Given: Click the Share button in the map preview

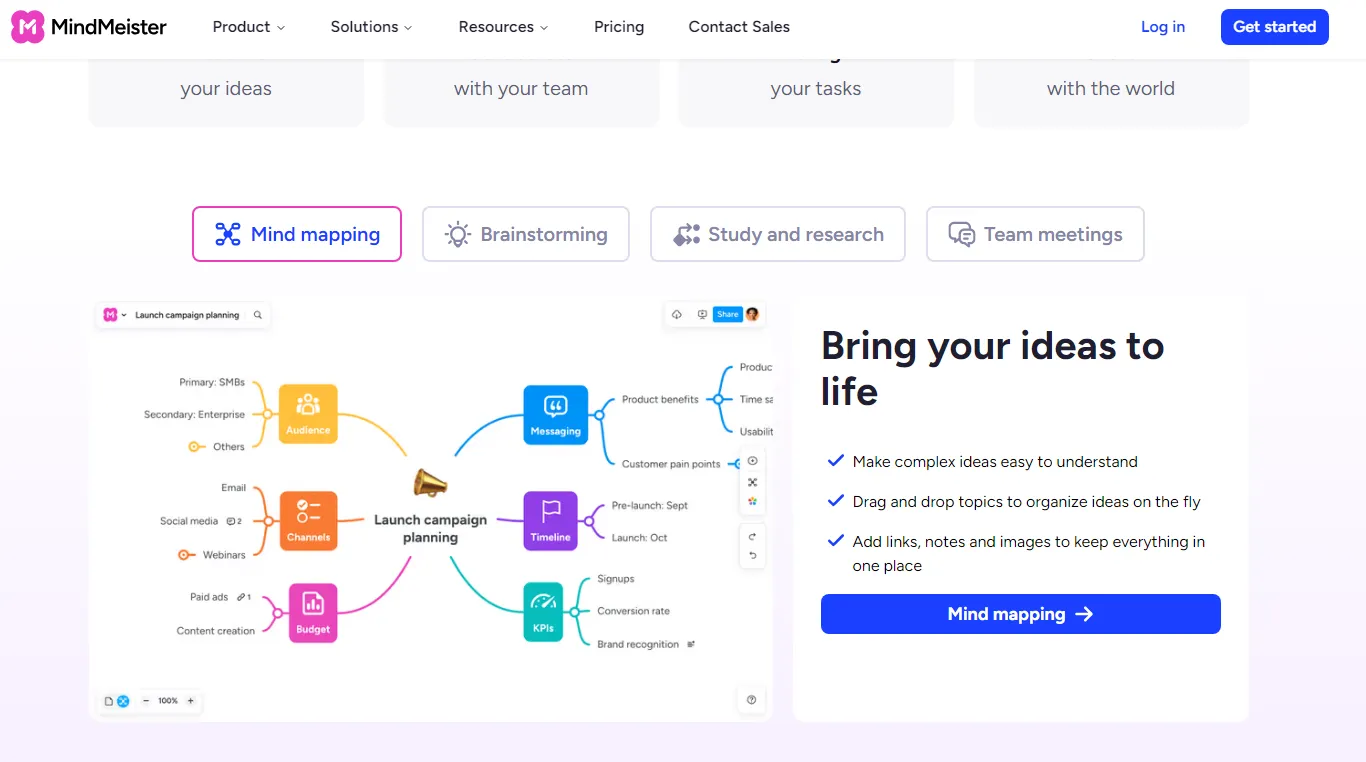Looking at the screenshot, I should [x=727, y=314].
